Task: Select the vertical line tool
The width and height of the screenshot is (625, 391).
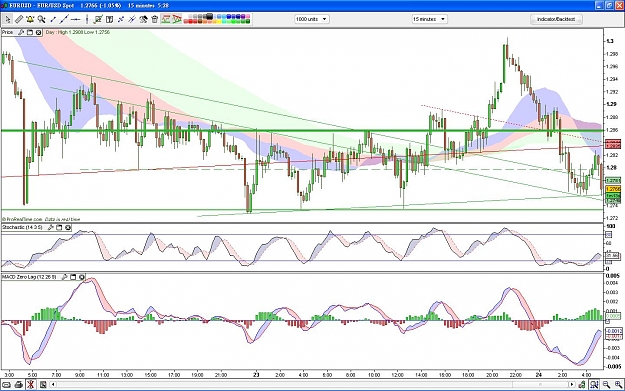Action: (86, 19)
